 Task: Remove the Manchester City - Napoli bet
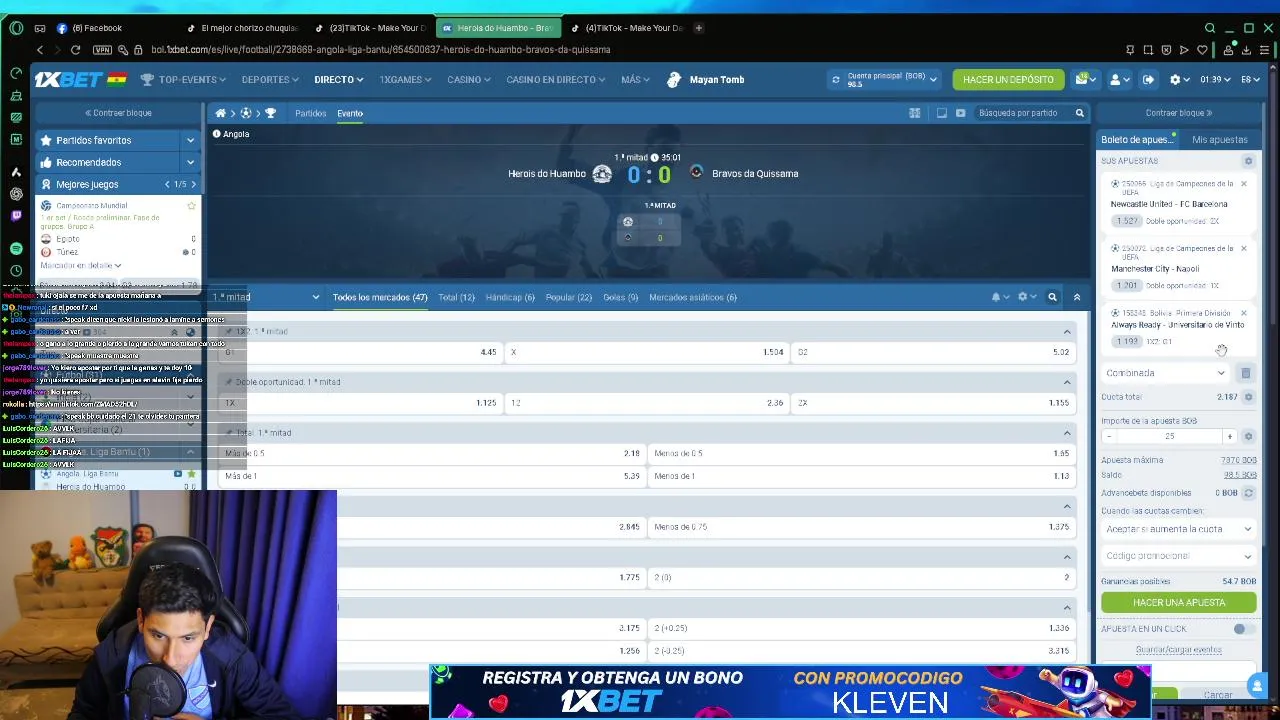(x=1244, y=248)
